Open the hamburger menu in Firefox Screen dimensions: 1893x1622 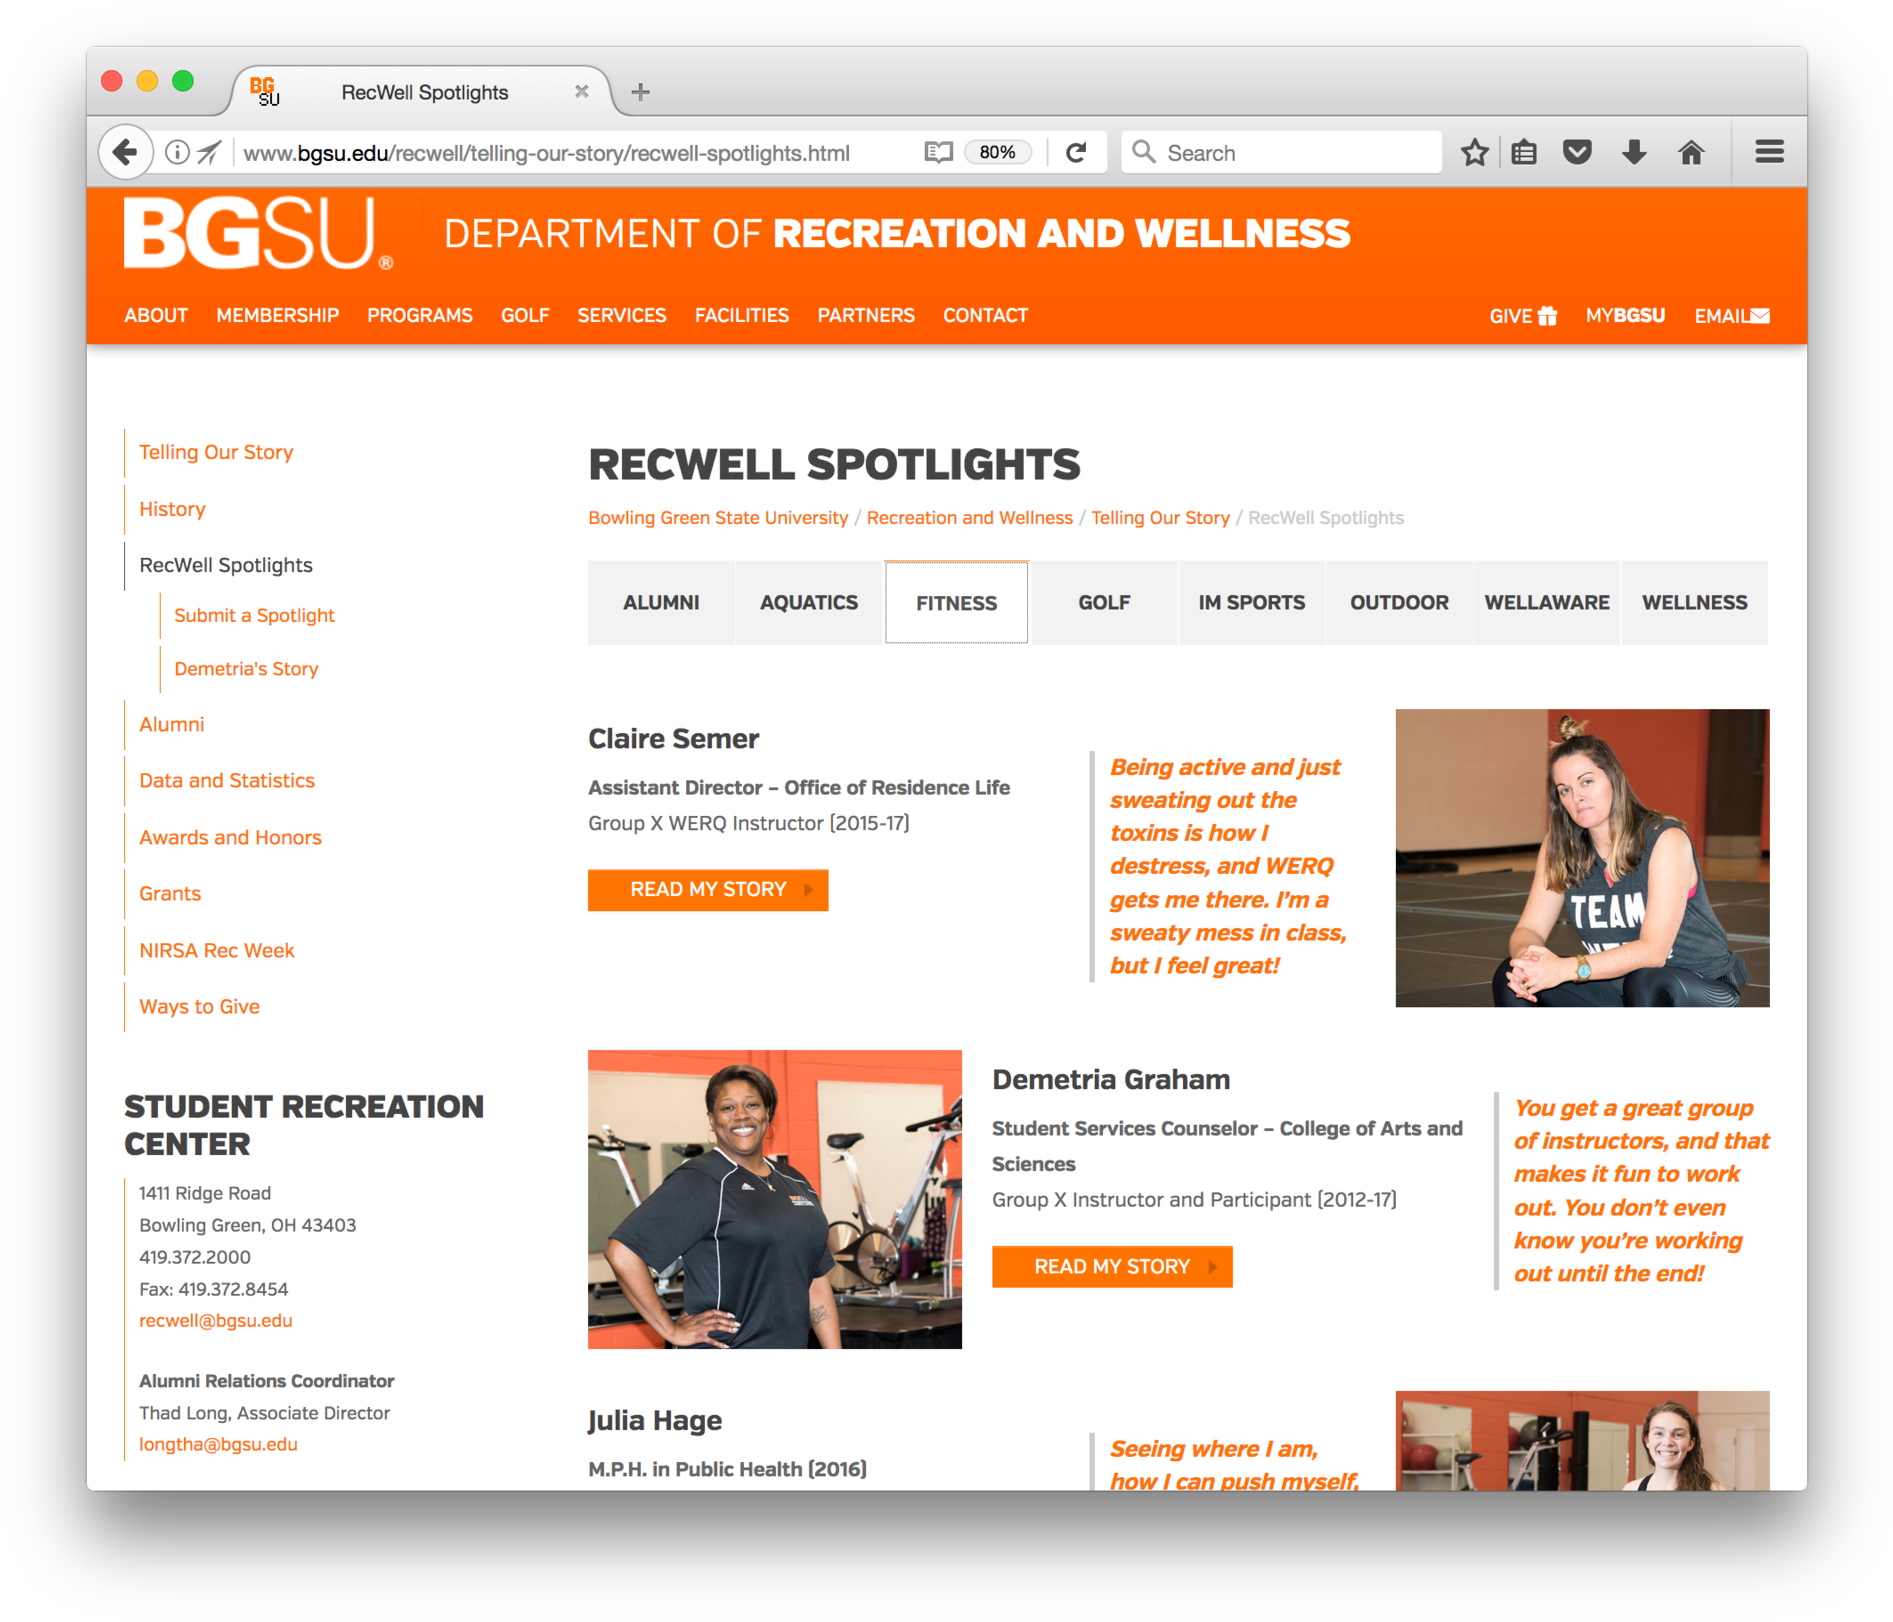click(1769, 153)
